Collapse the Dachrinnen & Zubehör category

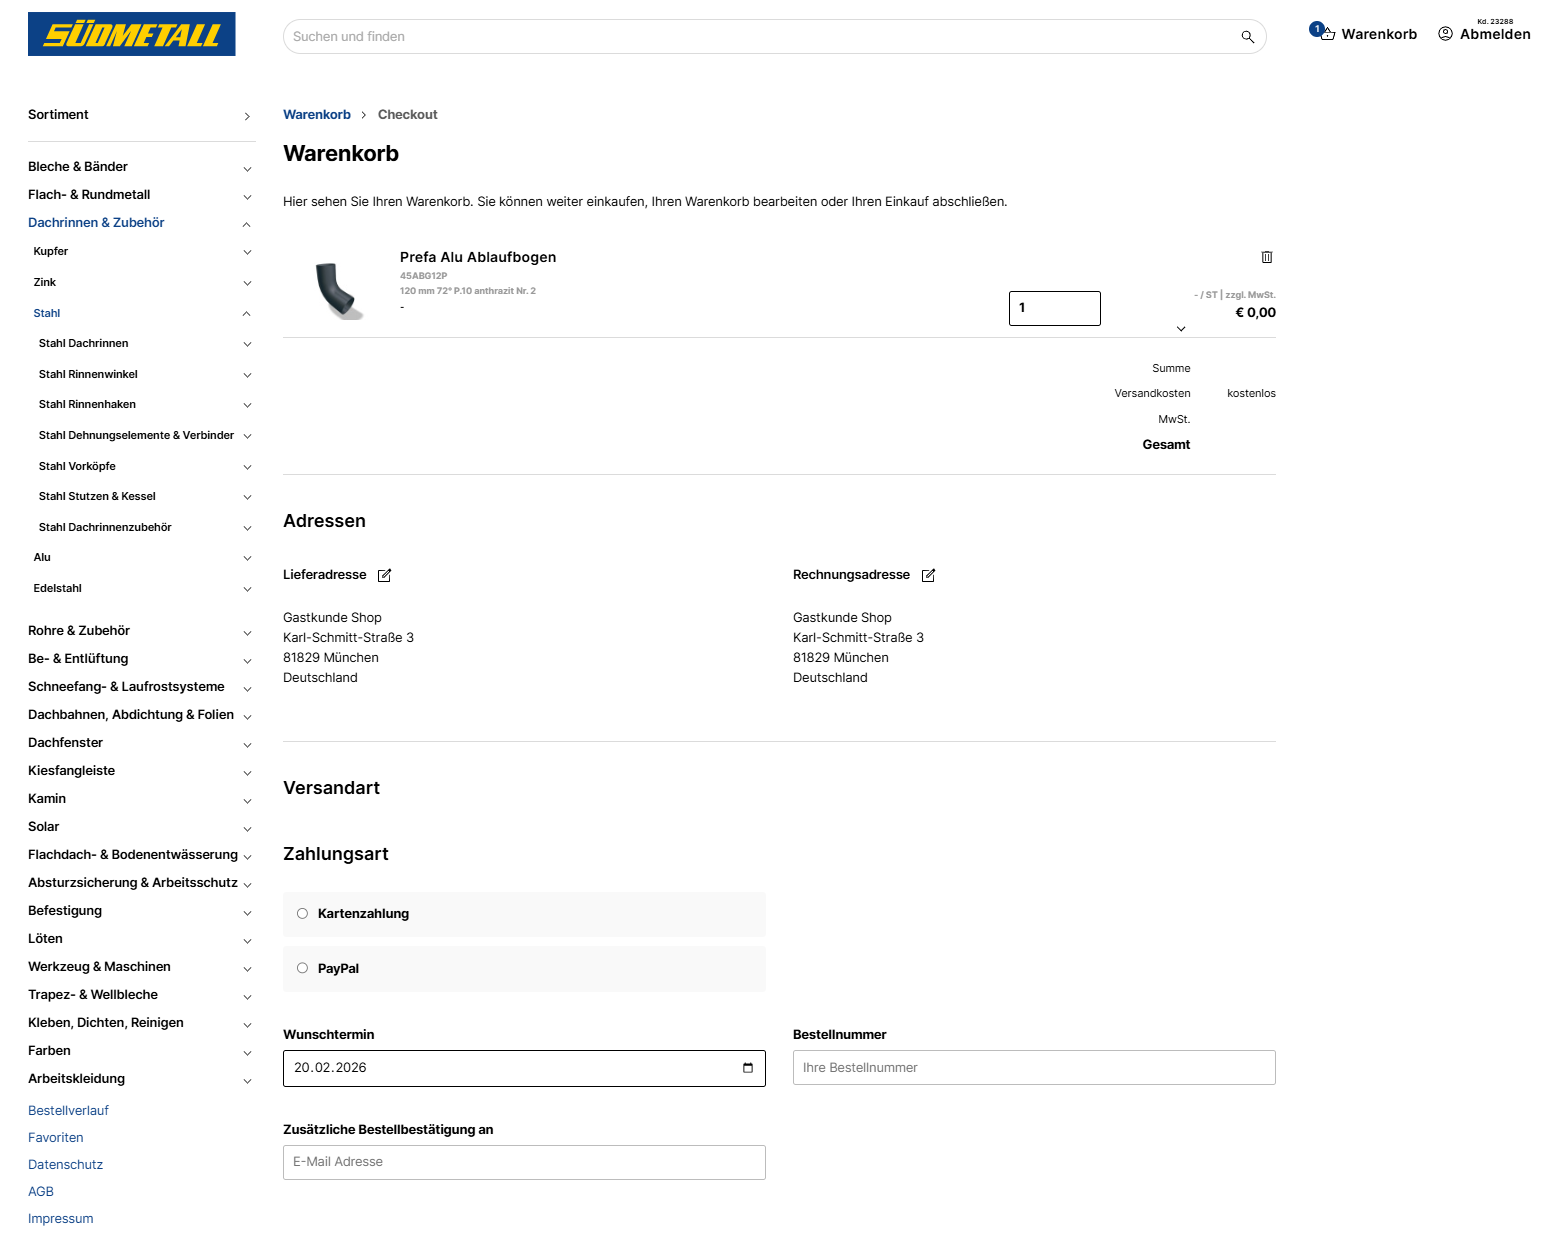click(x=247, y=224)
